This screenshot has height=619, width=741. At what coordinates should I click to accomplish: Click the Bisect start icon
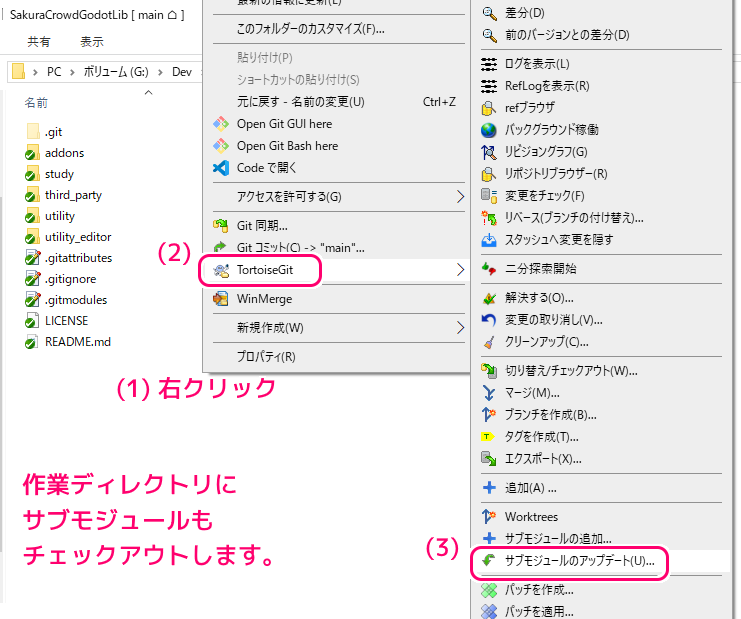pyautogui.click(x=489, y=269)
